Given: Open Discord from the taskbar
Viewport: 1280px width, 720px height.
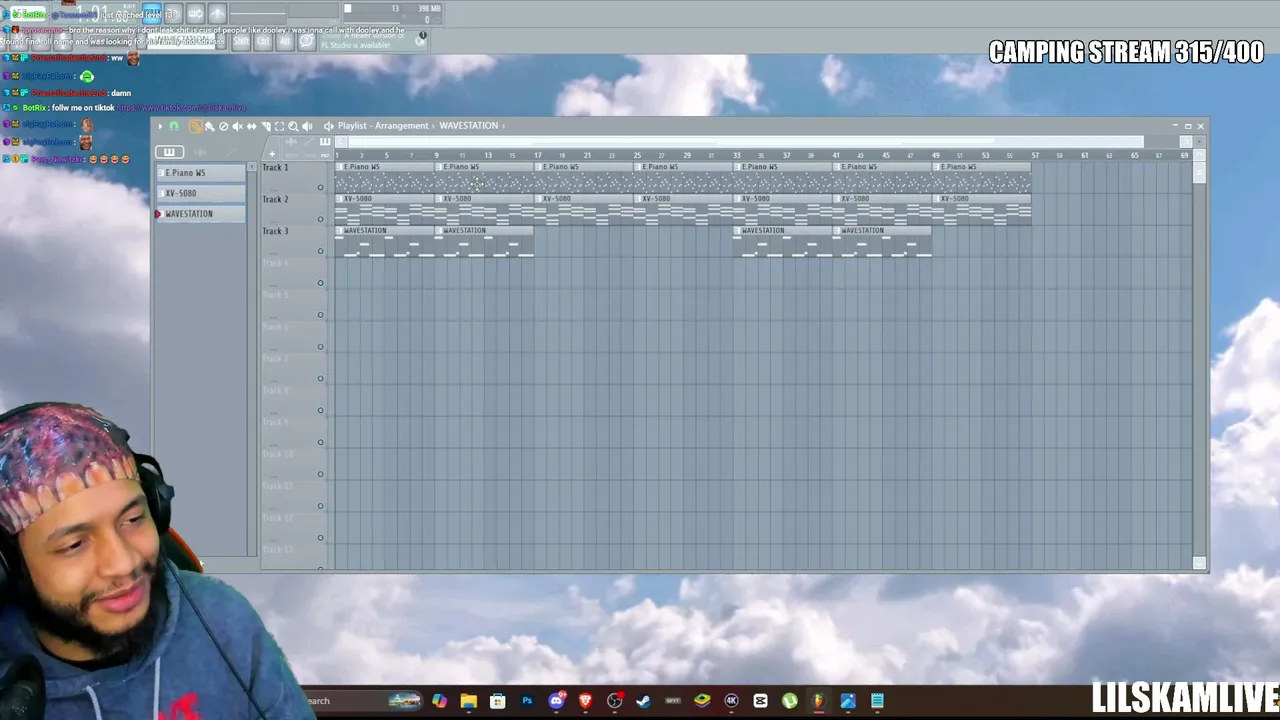Looking at the screenshot, I should [557, 701].
